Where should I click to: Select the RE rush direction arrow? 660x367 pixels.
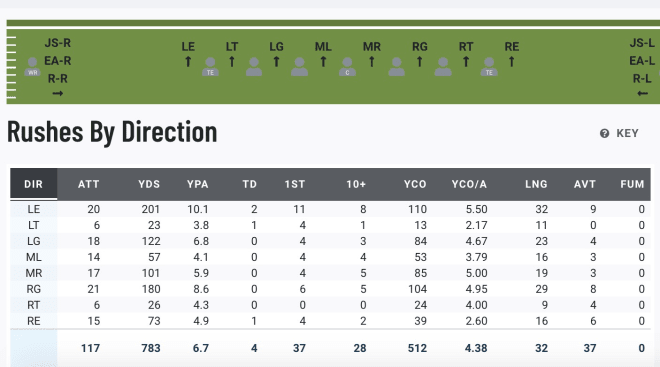pos(511,62)
